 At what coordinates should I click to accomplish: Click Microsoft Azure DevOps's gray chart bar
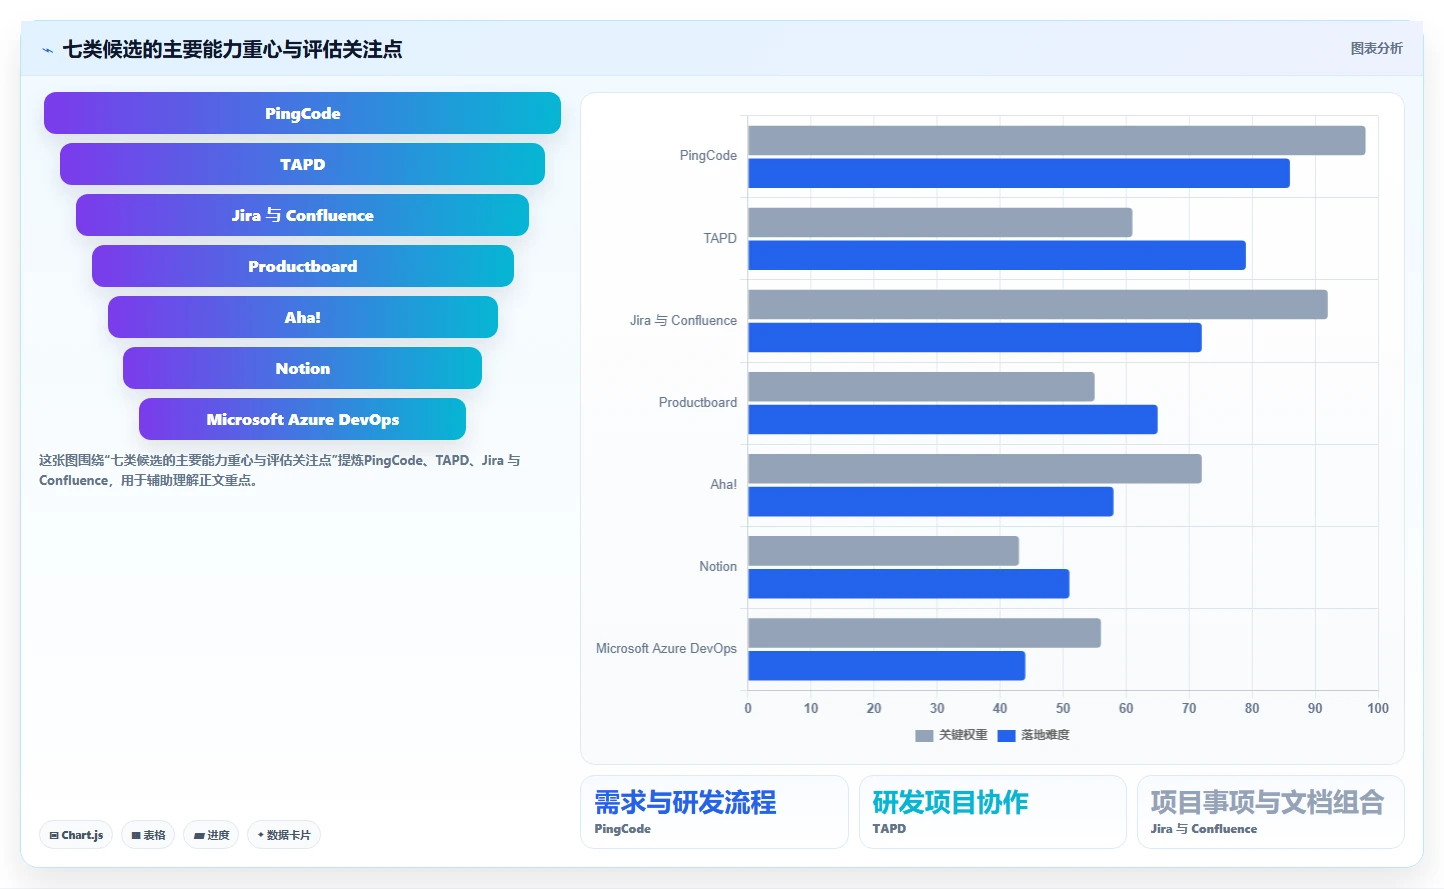pos(924,632)
